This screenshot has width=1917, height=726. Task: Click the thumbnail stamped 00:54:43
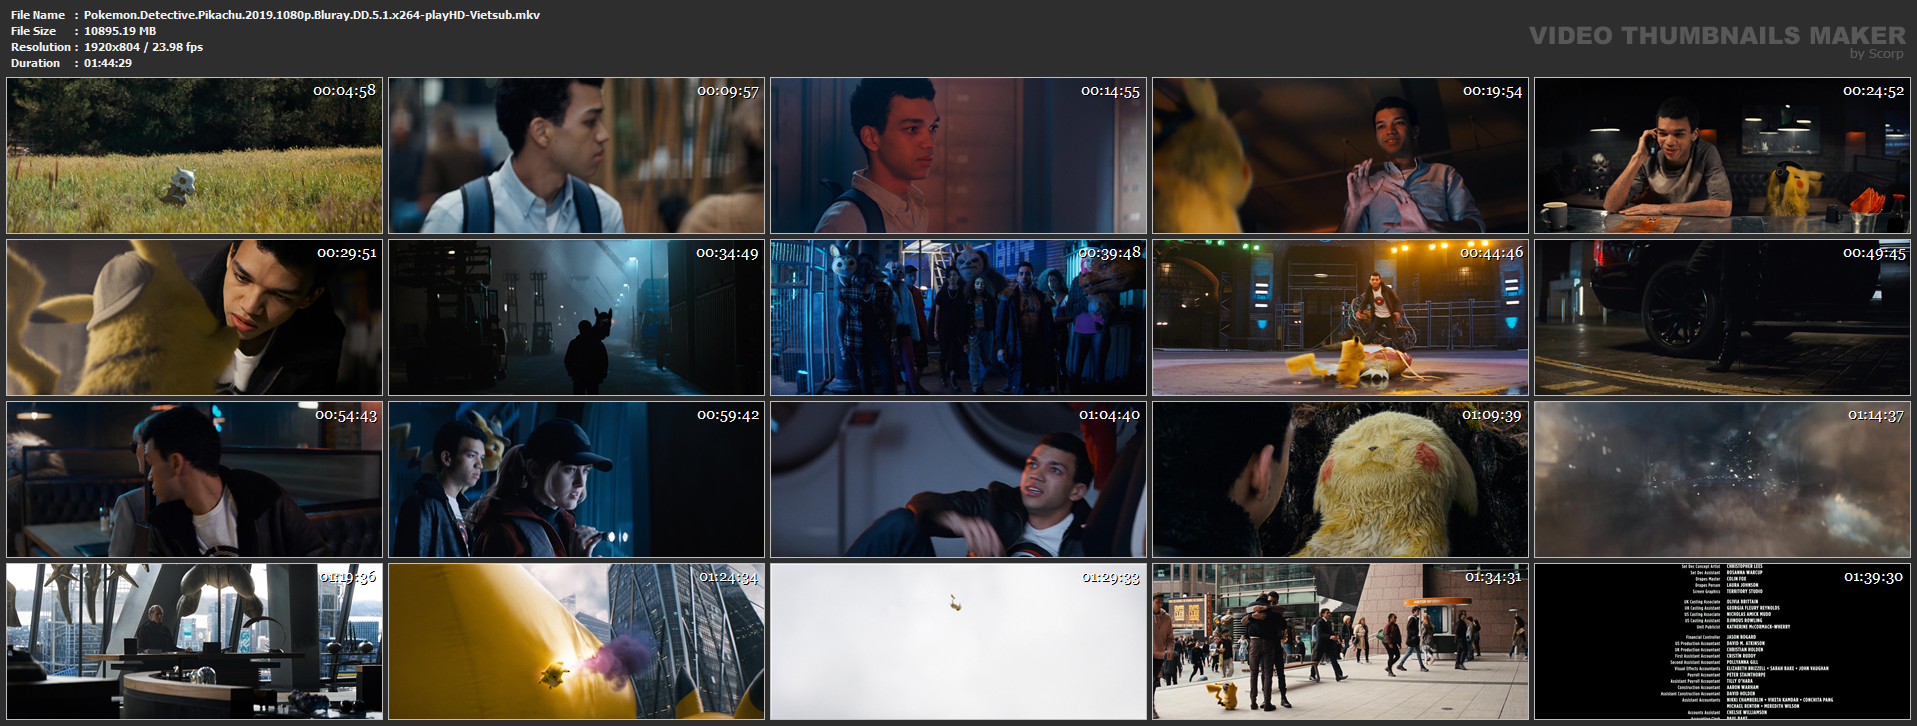pos(195,480)
